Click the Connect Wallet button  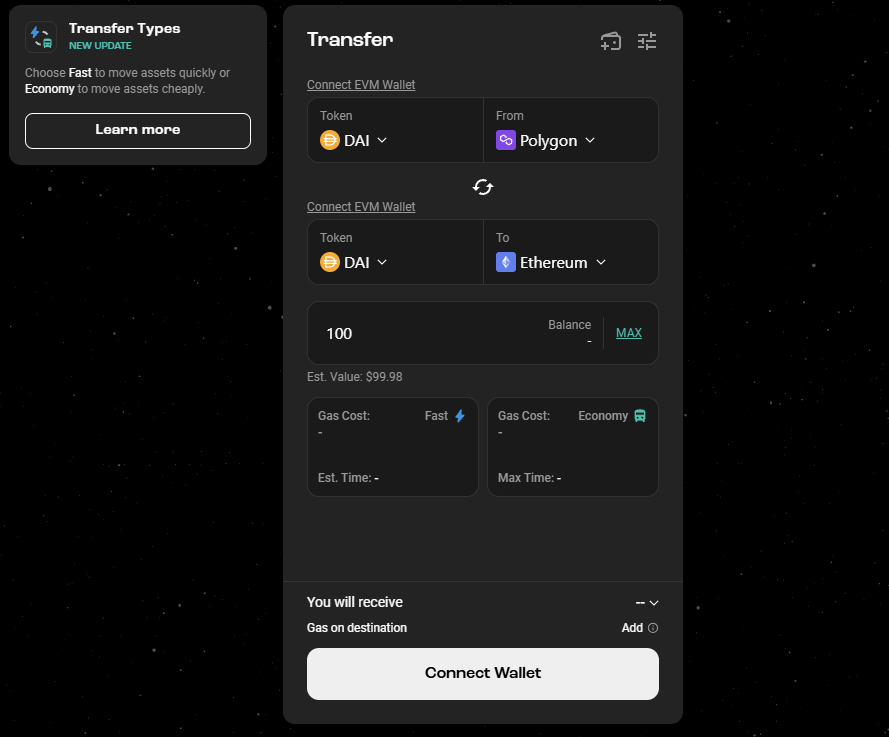[x=483, y=674]
